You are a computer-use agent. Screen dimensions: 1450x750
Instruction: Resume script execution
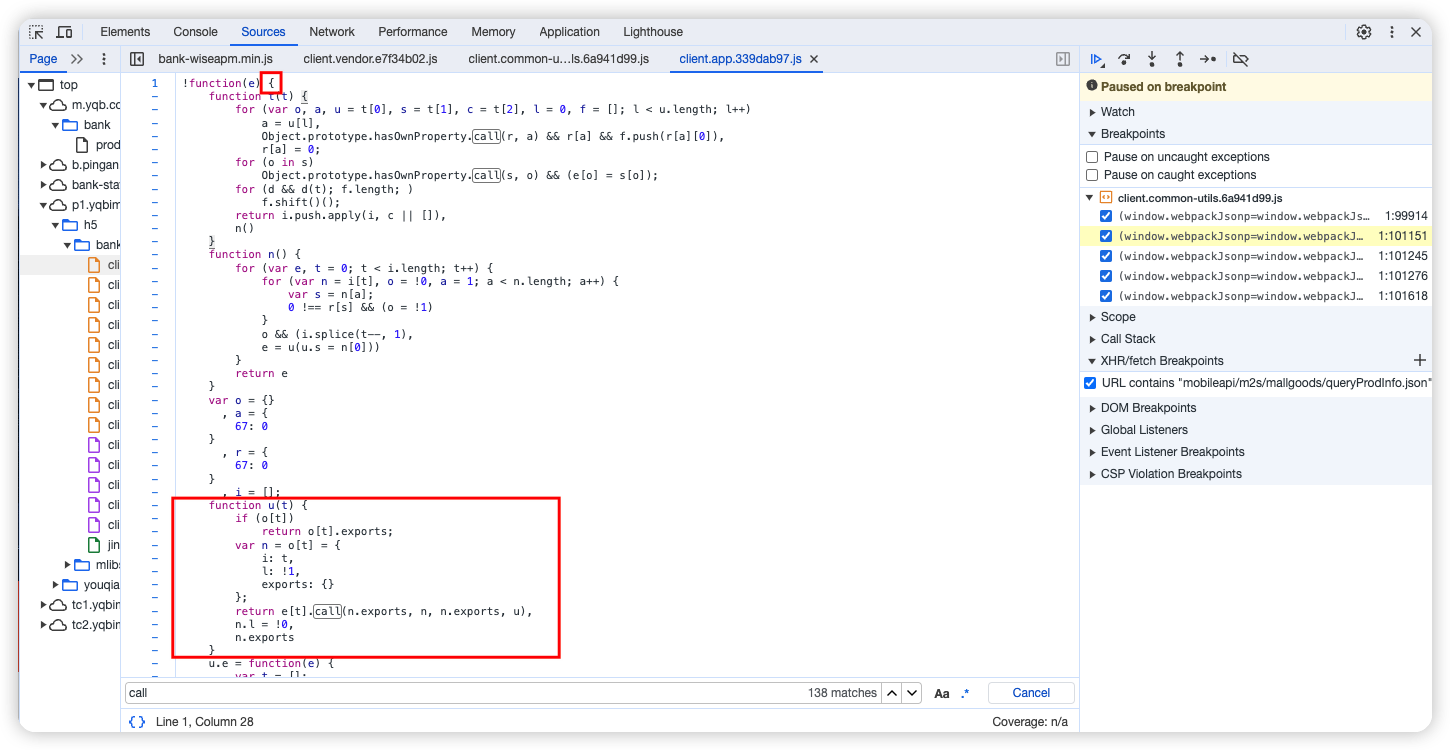pyautogui.click(x=1097, y=59)
